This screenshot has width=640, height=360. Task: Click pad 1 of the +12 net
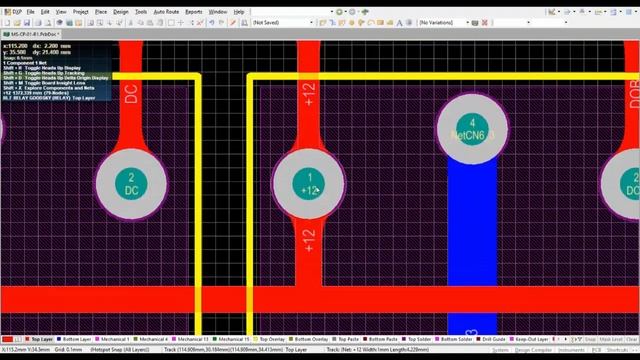[x=309, y=184]
